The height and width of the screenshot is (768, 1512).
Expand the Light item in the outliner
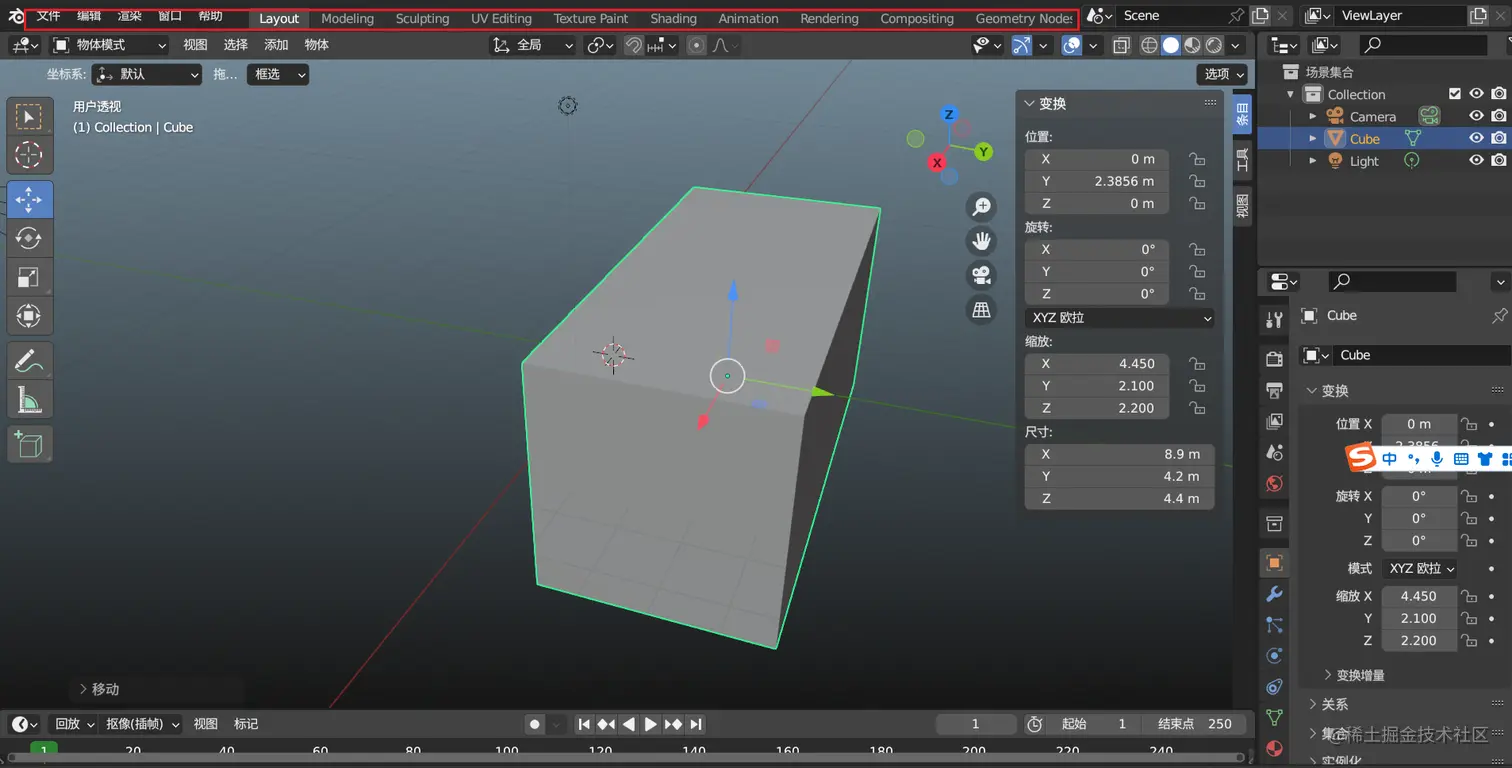(1313, 160)
